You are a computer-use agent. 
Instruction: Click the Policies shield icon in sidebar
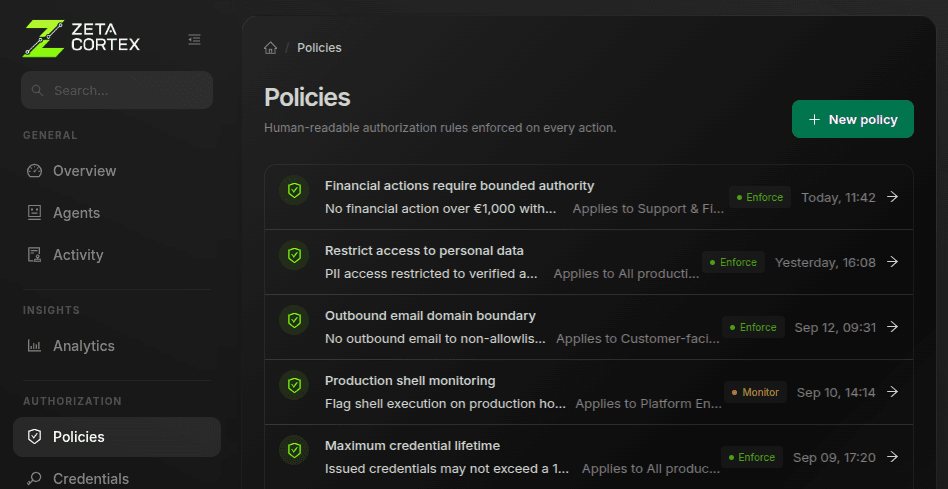pos(34,437)
